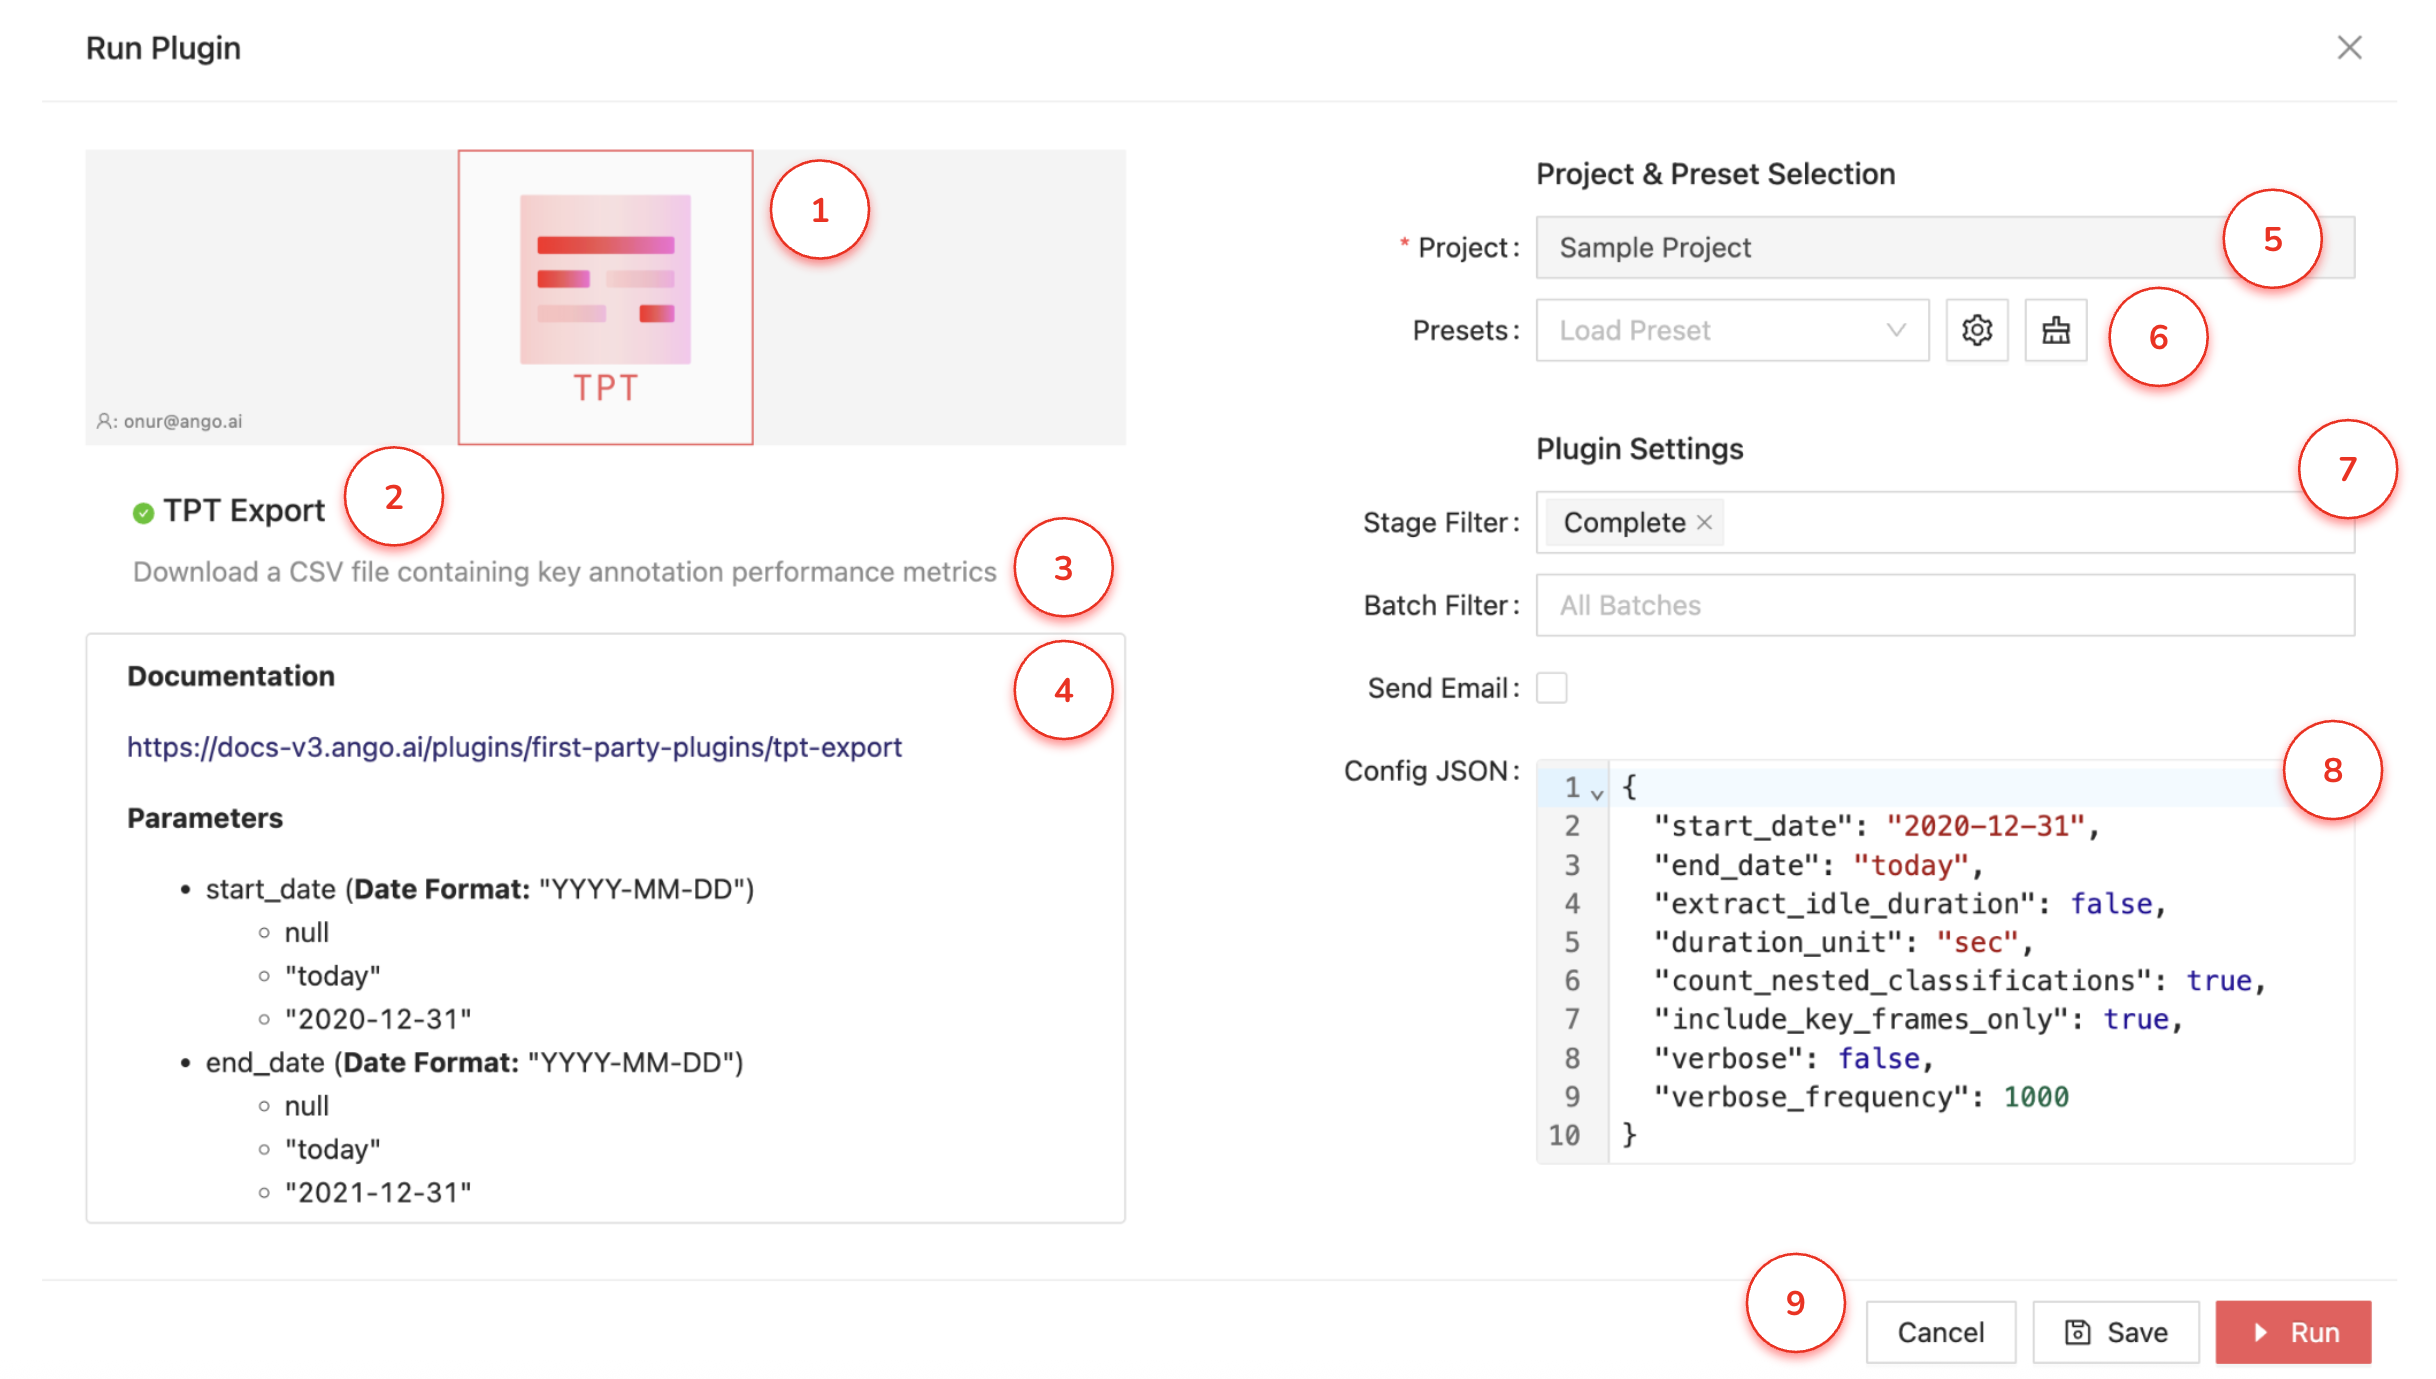
Task: Close the Run Plugin dialog
Action: click(2349, 48)
